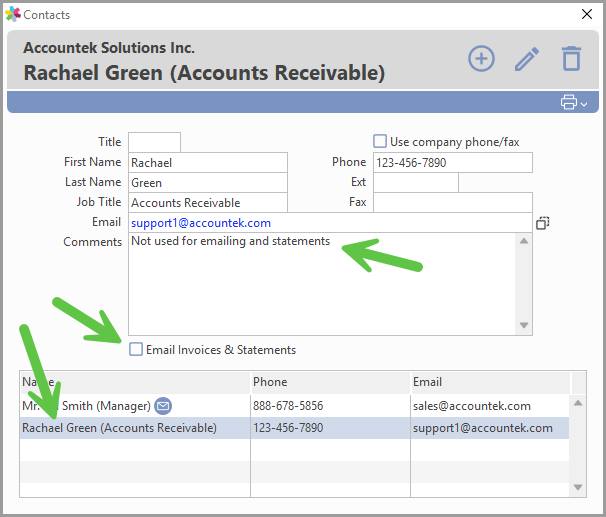
Task: Select the Smith (Manager) contact row
Action: click(294, 406)
